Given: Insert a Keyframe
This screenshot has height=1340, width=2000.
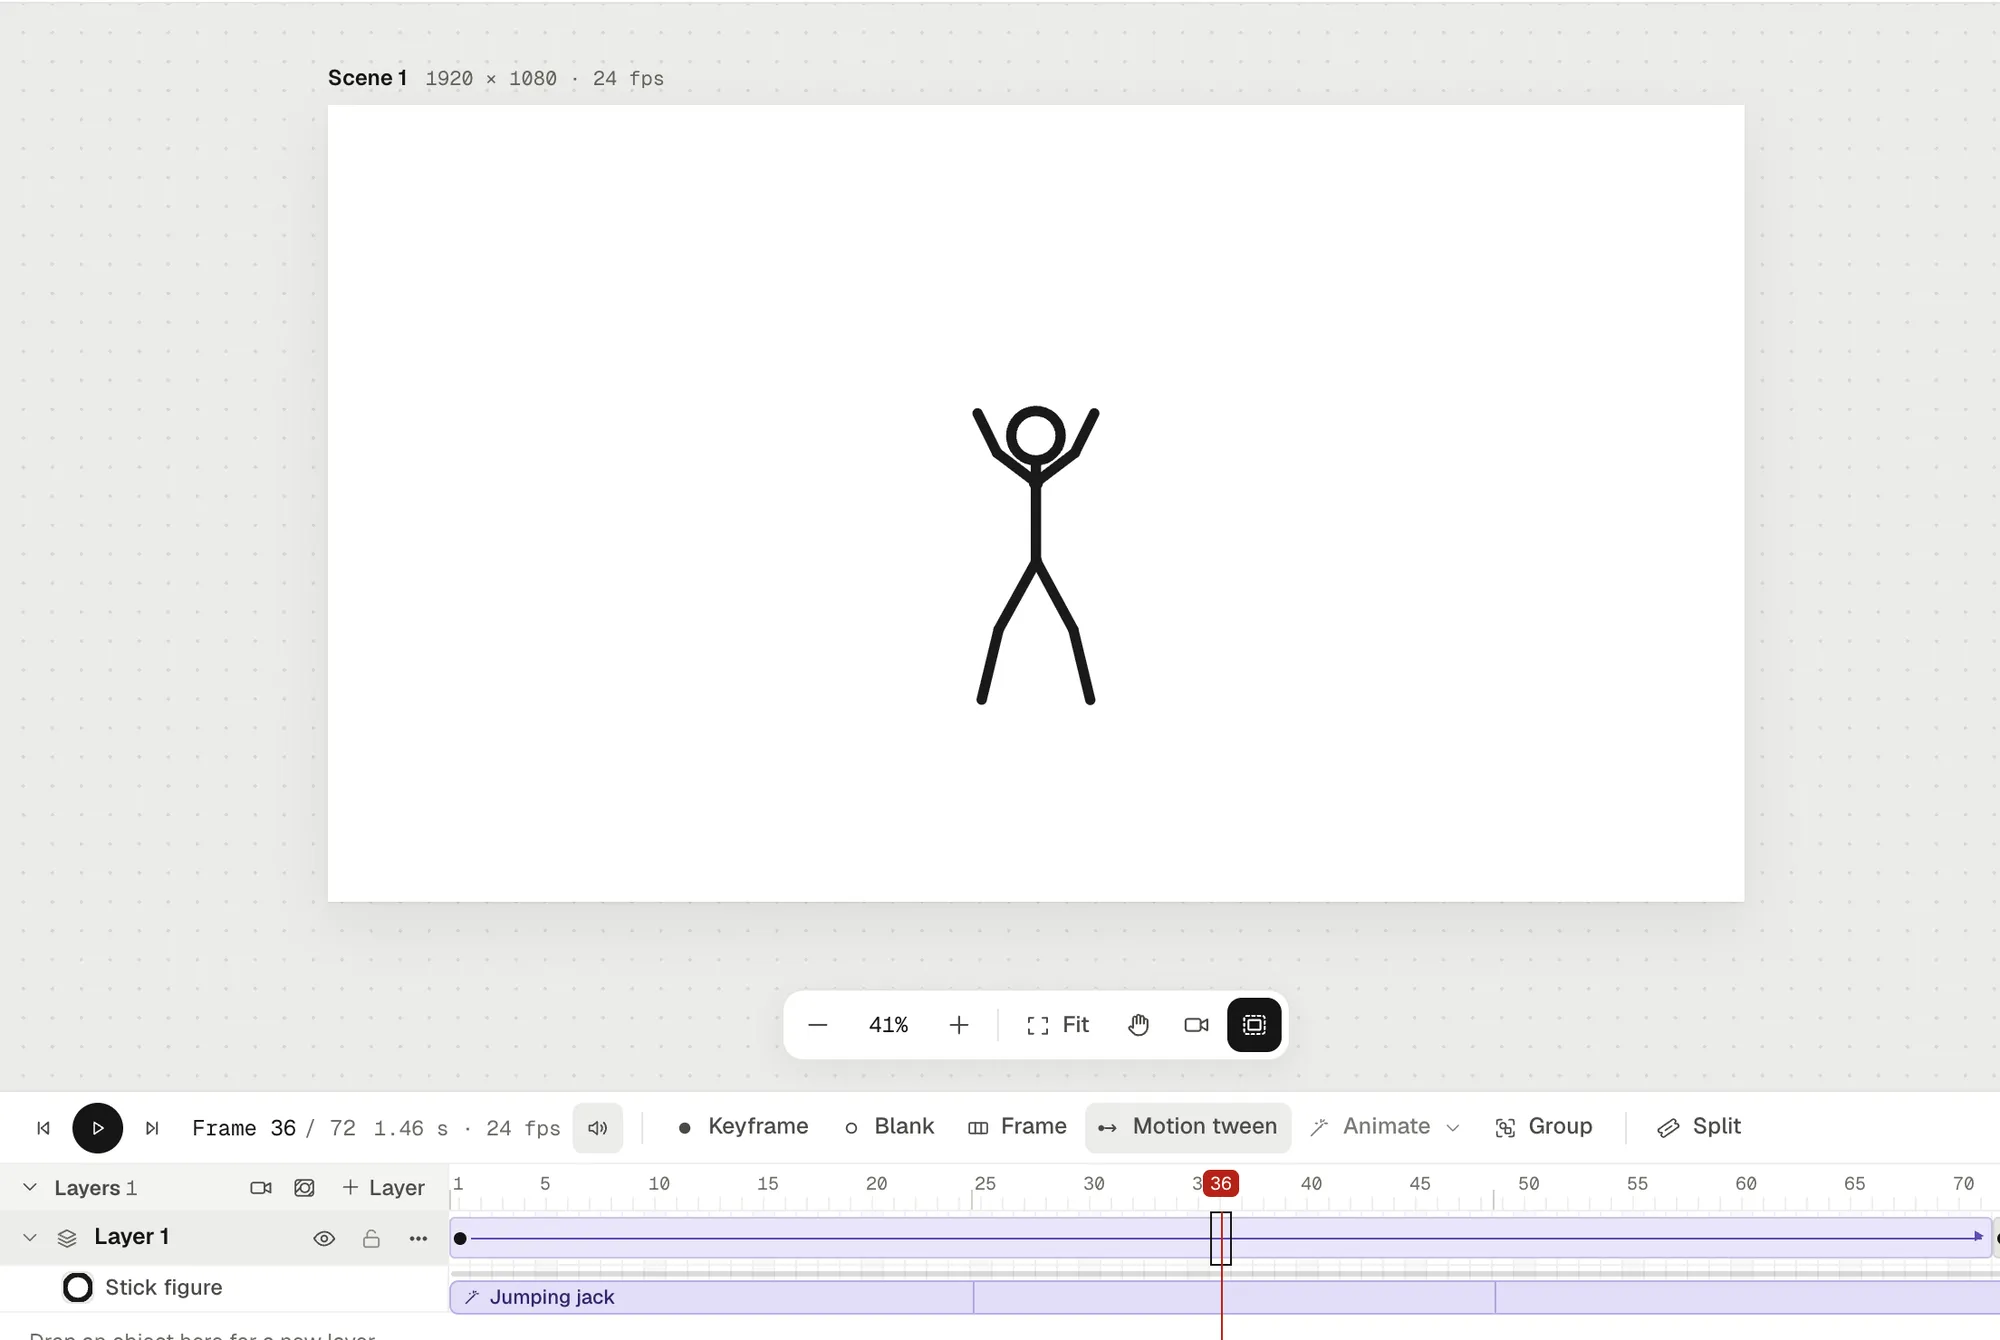Looking at the screenshot, I should click(743, 1127).
